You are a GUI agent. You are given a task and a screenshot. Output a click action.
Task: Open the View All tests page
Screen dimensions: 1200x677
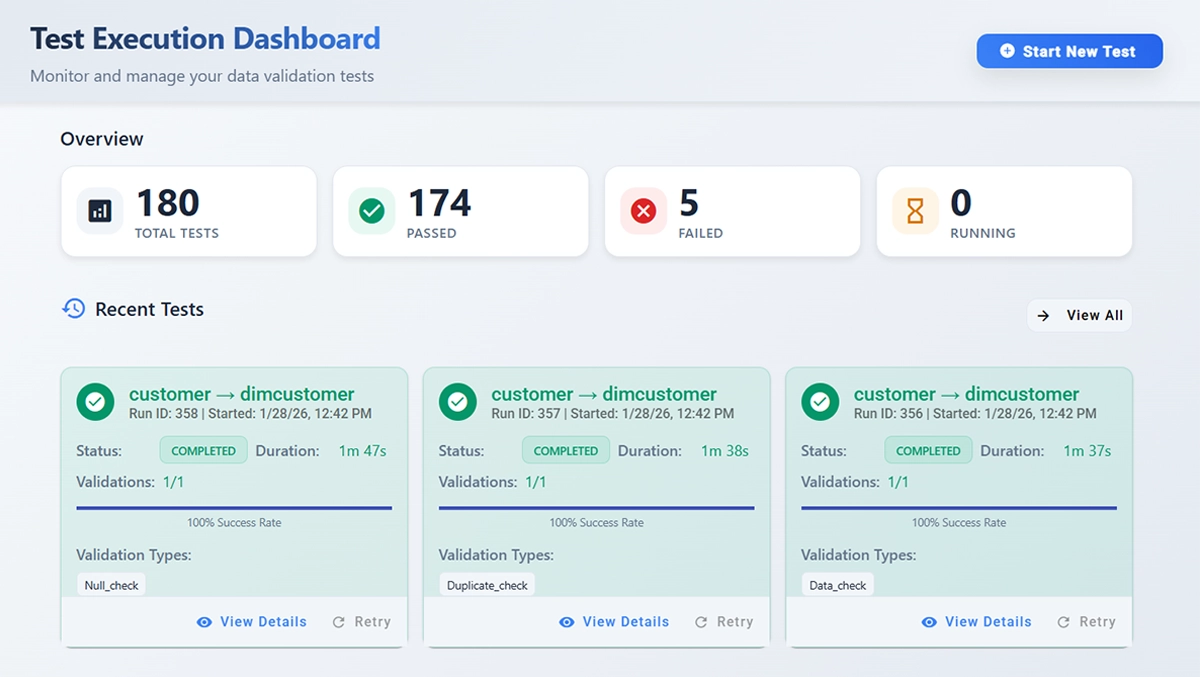coord(1079,315)
